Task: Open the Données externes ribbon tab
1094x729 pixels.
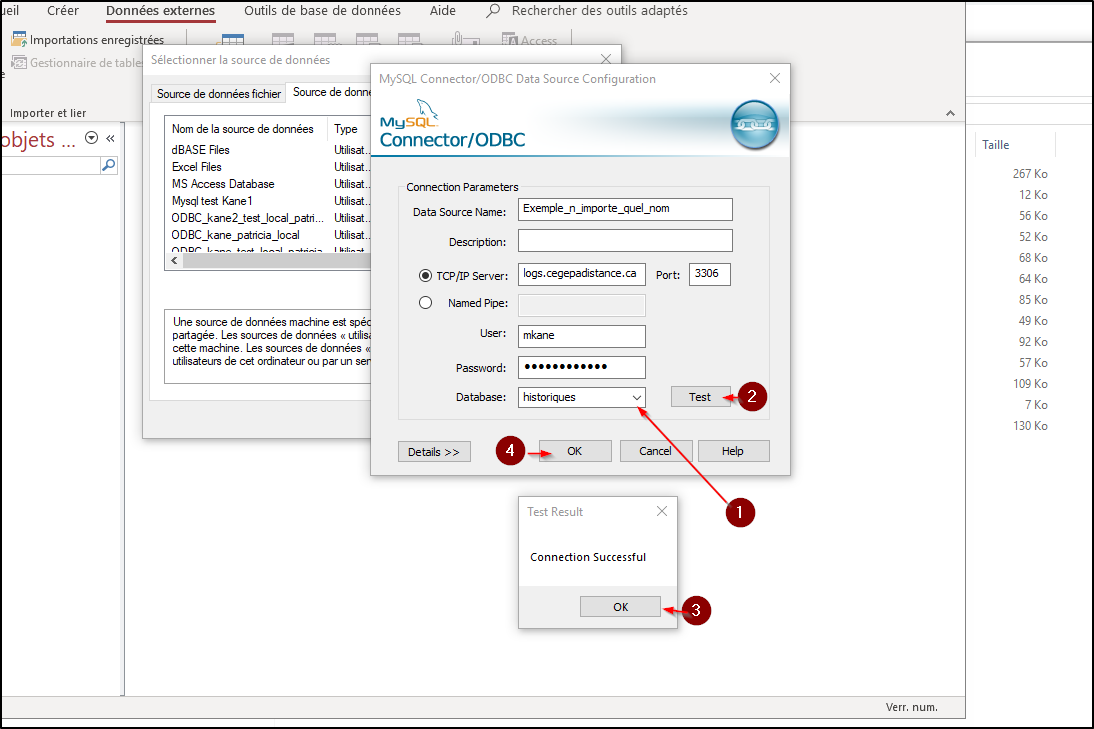Action: tap(160, 11)
